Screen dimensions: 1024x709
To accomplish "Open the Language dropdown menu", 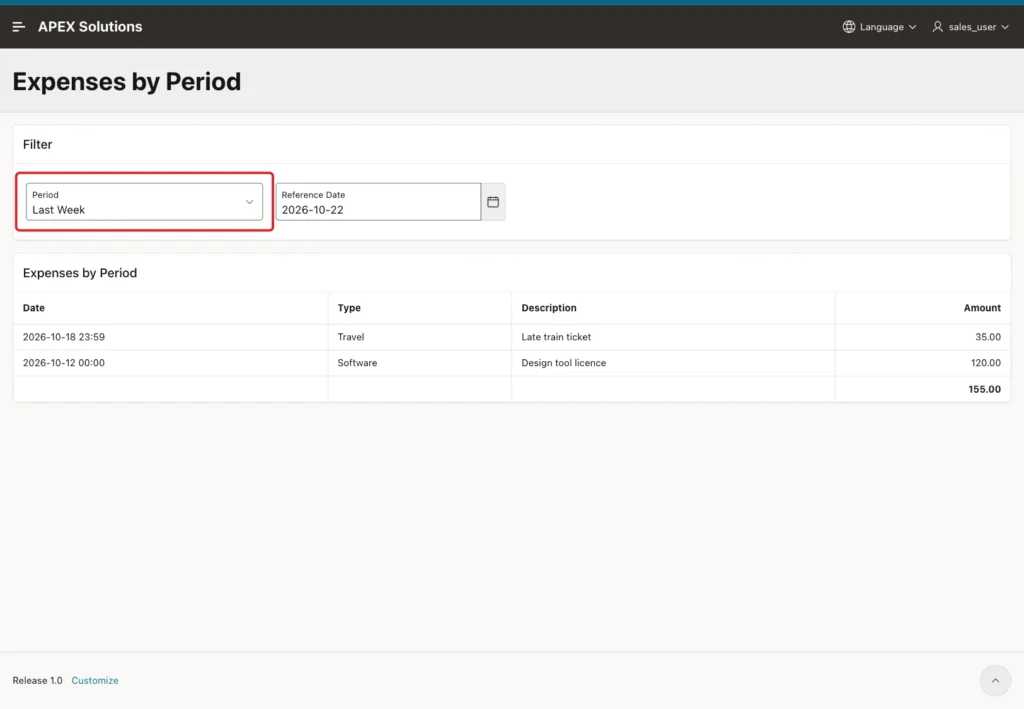I will pyautogui.click(x=879, y=27).
